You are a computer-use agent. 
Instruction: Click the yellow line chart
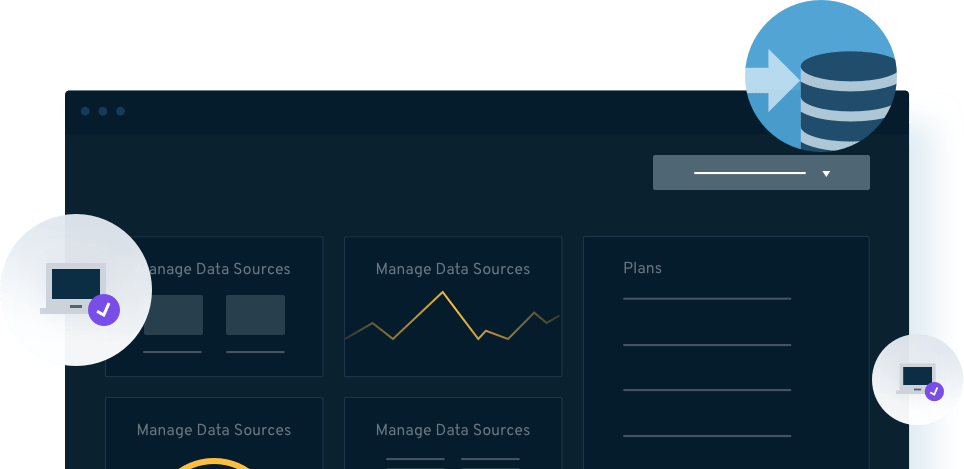pos(452,317)
